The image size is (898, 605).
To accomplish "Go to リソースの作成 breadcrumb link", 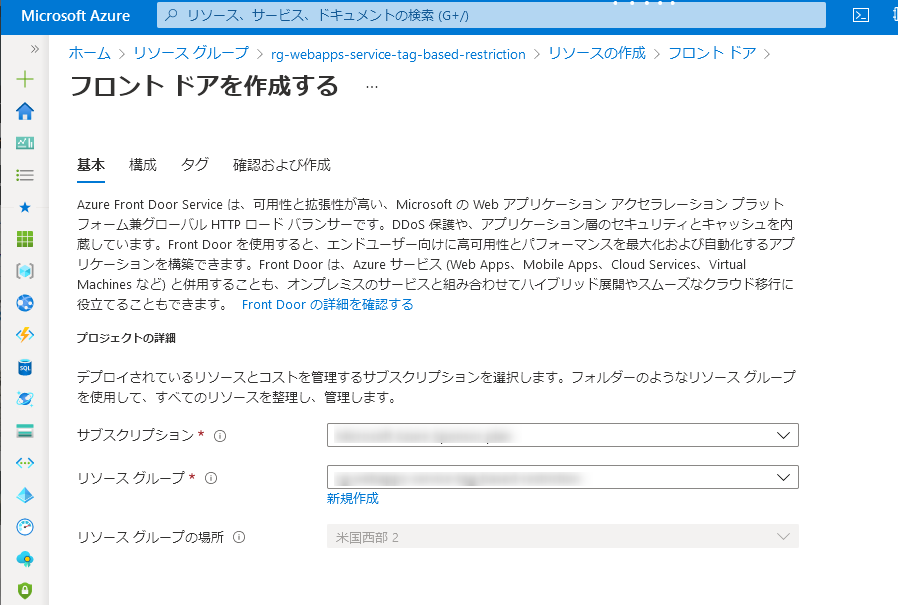I will click(x=597, y=53).
